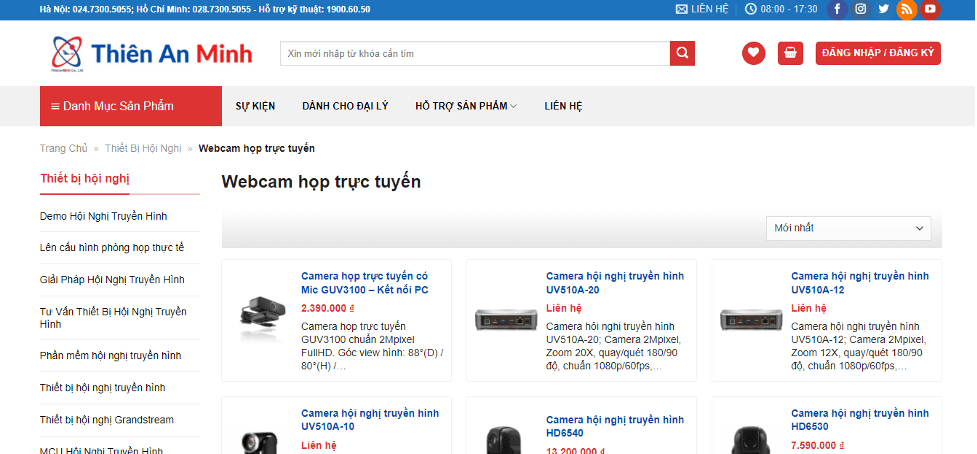977x454 pixels.
Task: Open the Facebook social icon
Action: (837, 9)
